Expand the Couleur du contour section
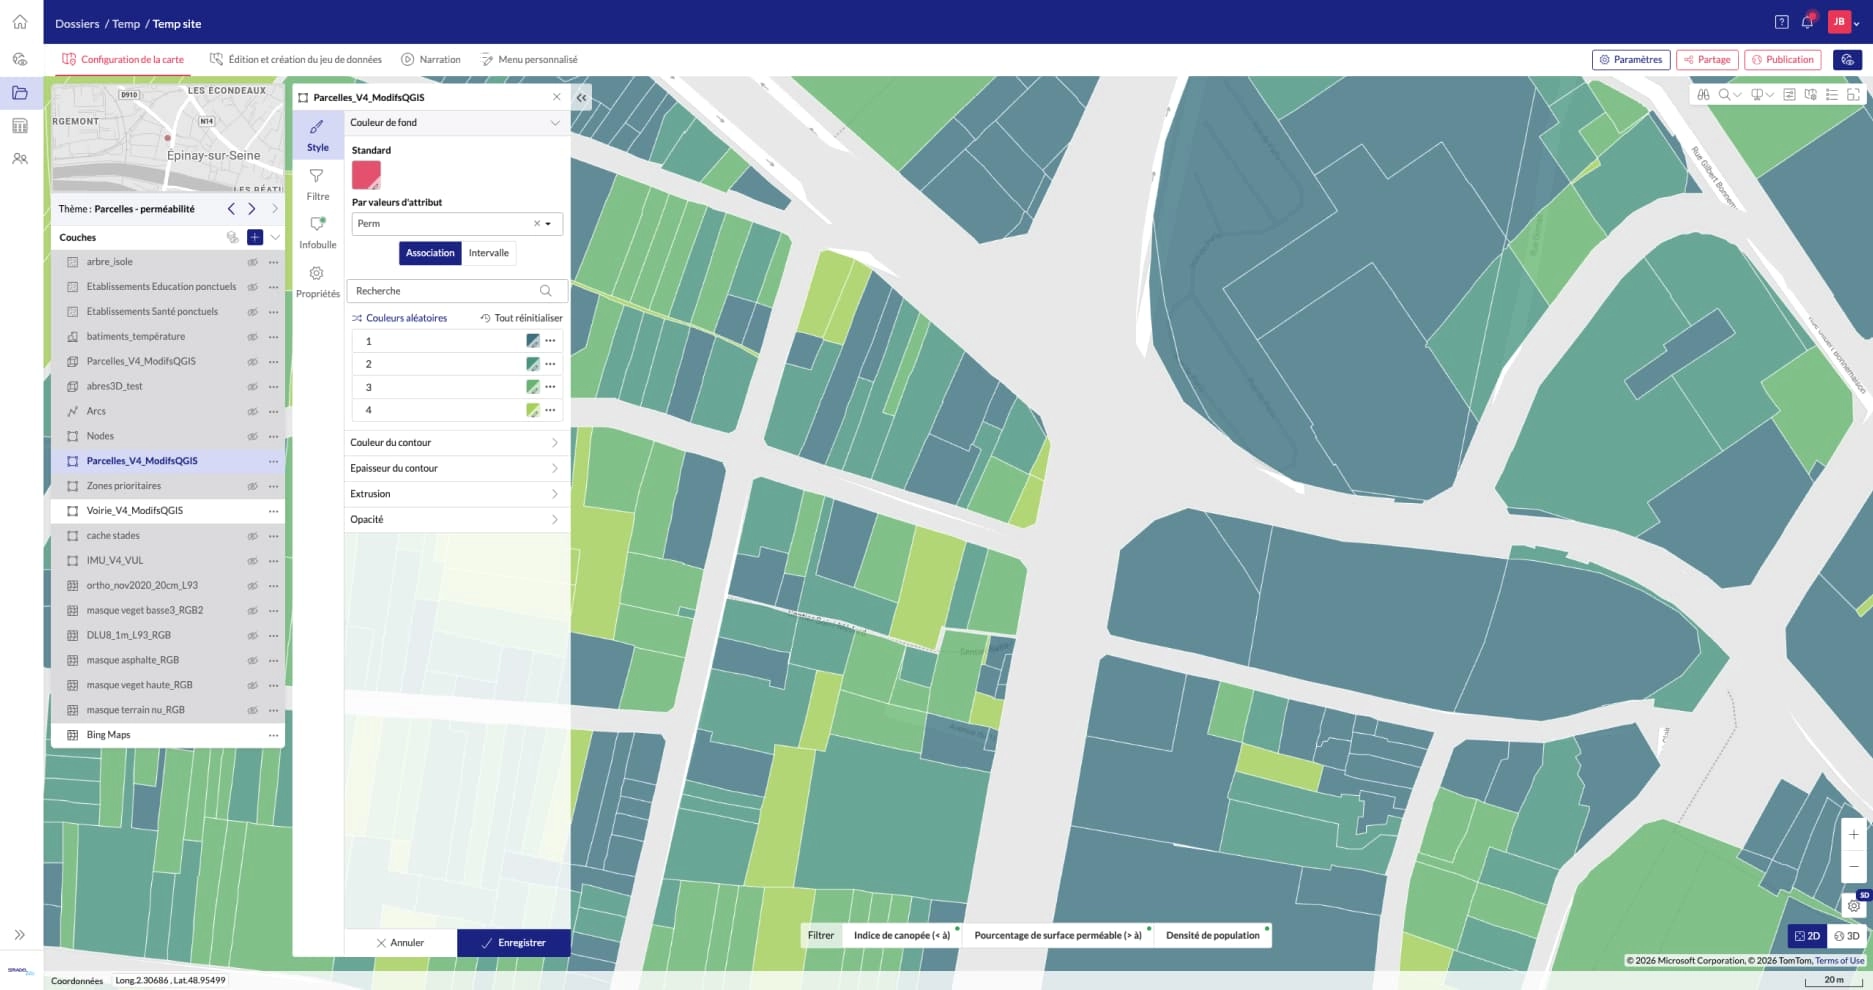The height and width of the screenshot is (990, 1873). click(456, 442)
